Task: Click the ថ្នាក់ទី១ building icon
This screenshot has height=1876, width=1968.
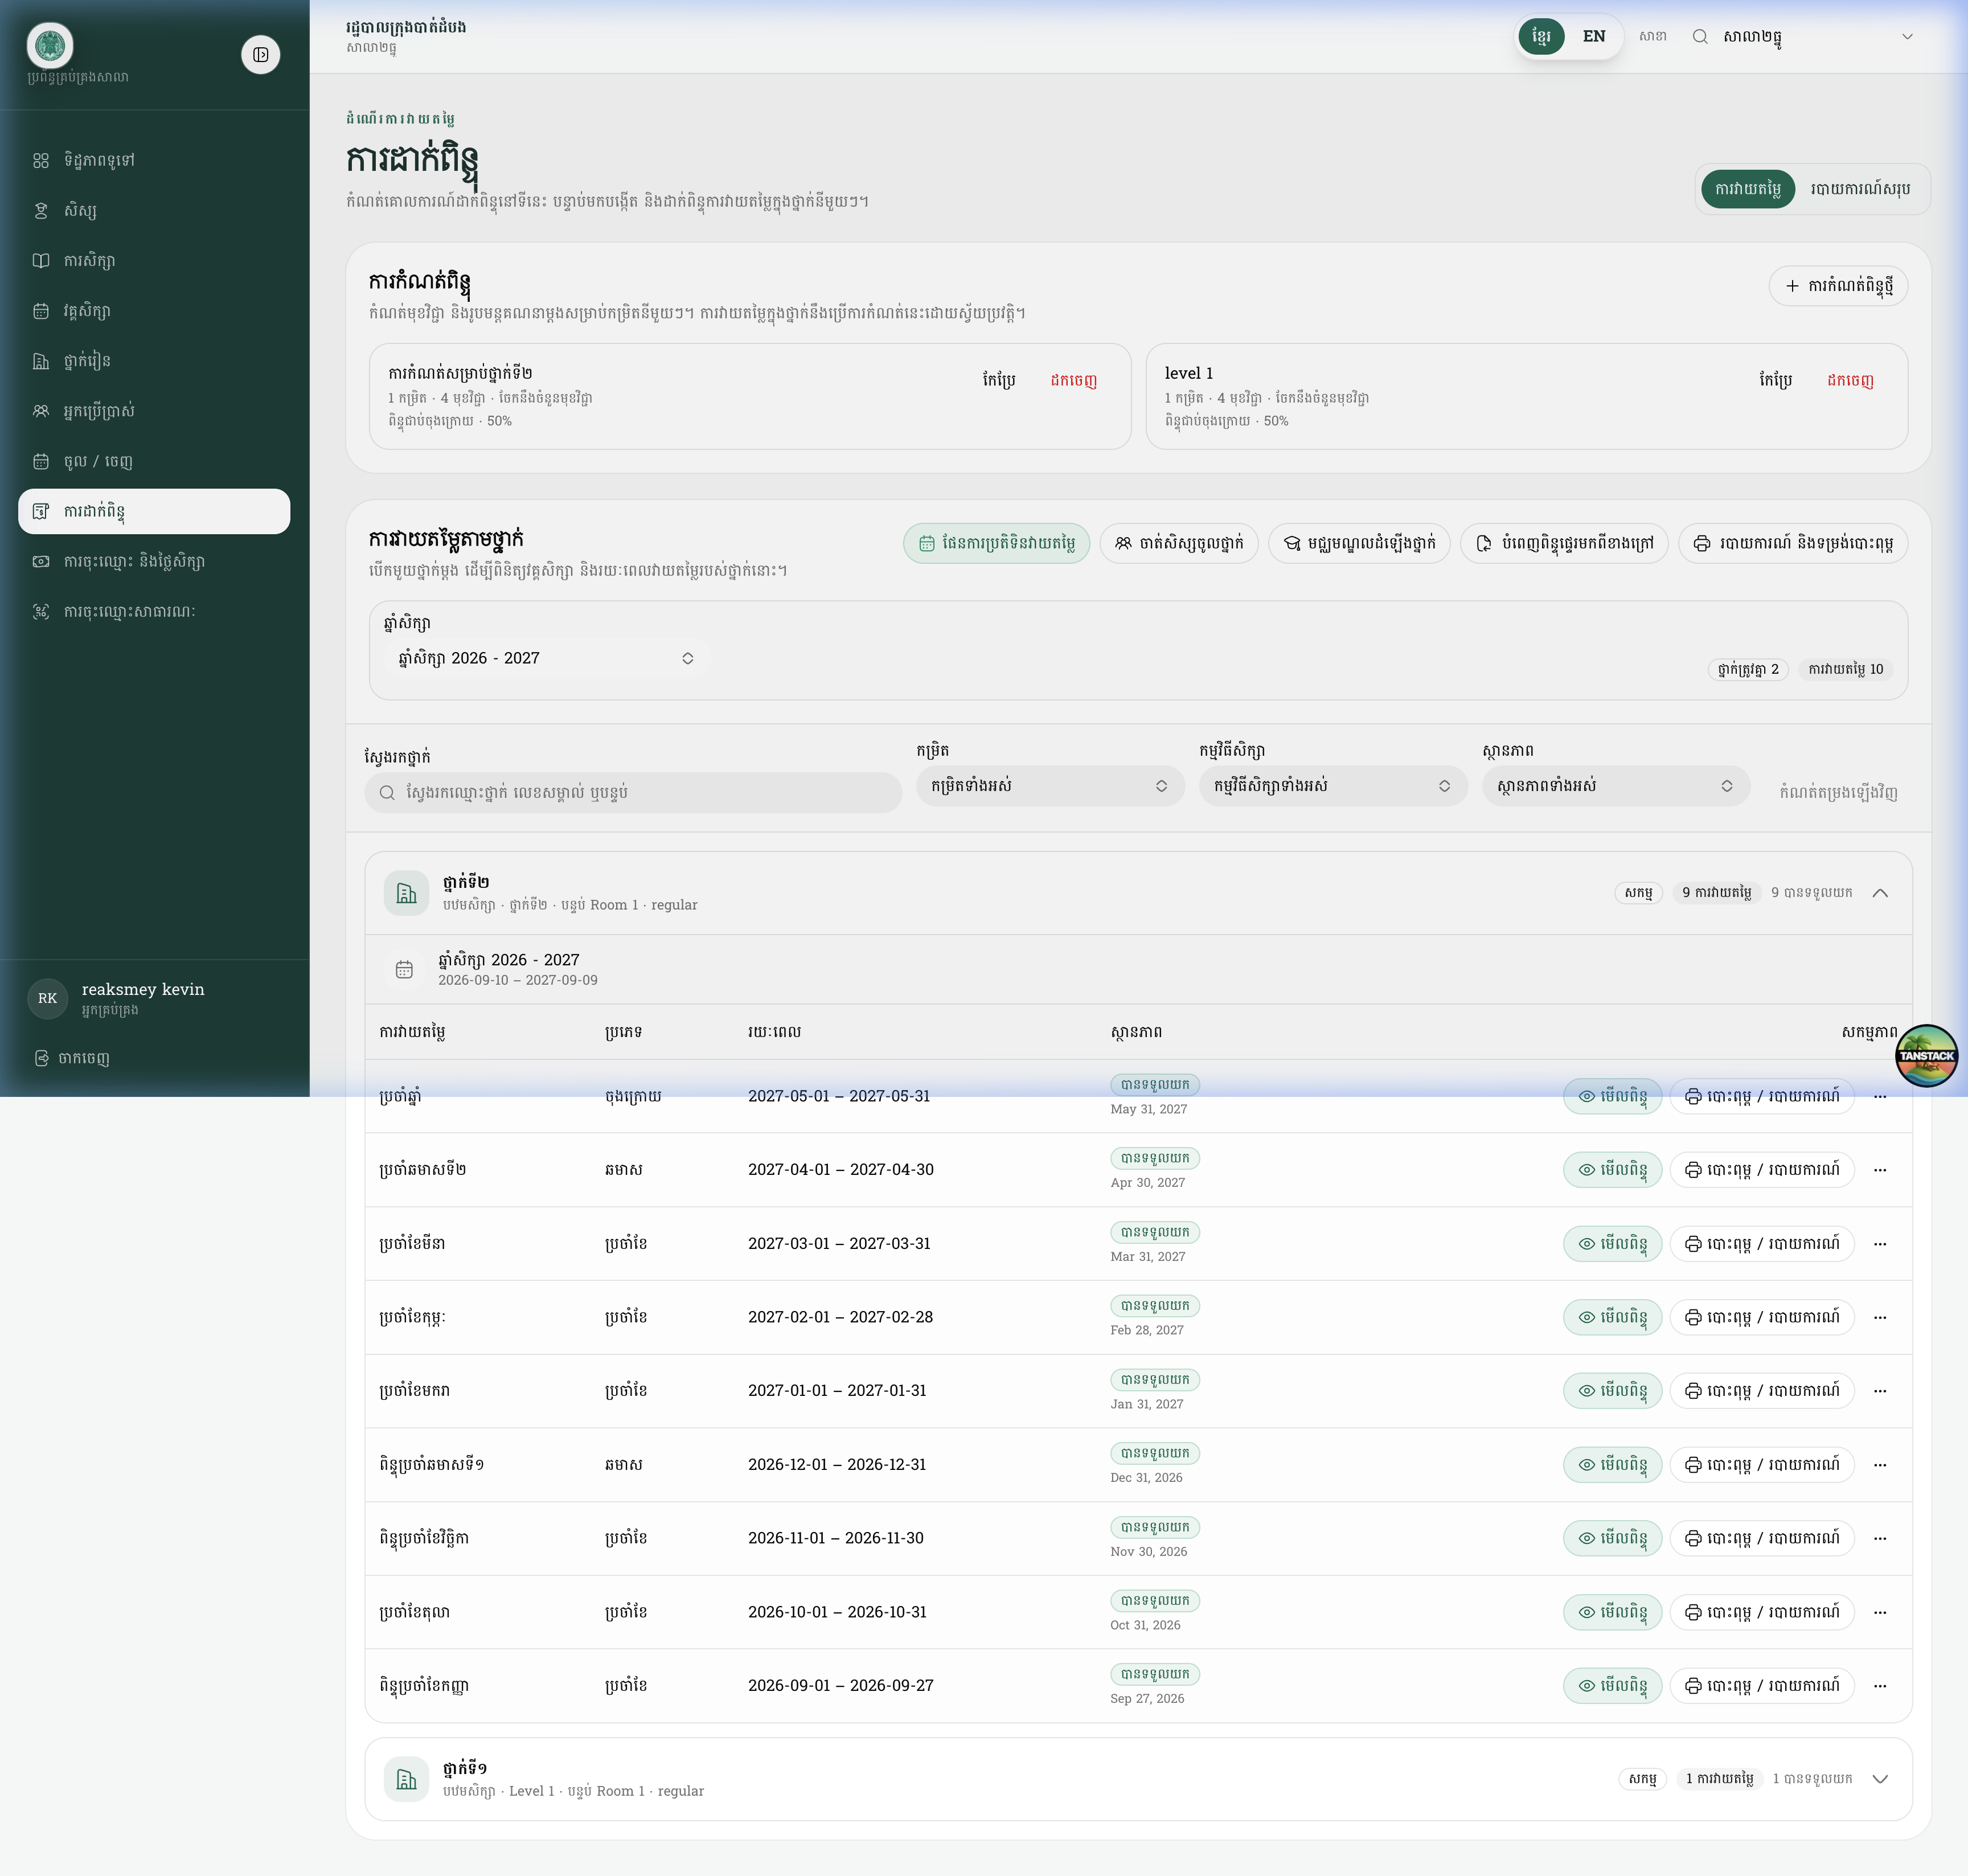Action: coord(406,1779)
